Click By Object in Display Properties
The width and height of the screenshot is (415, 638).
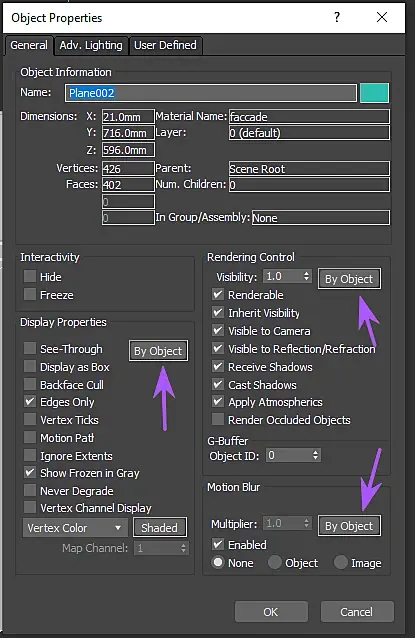coord(158,351)
